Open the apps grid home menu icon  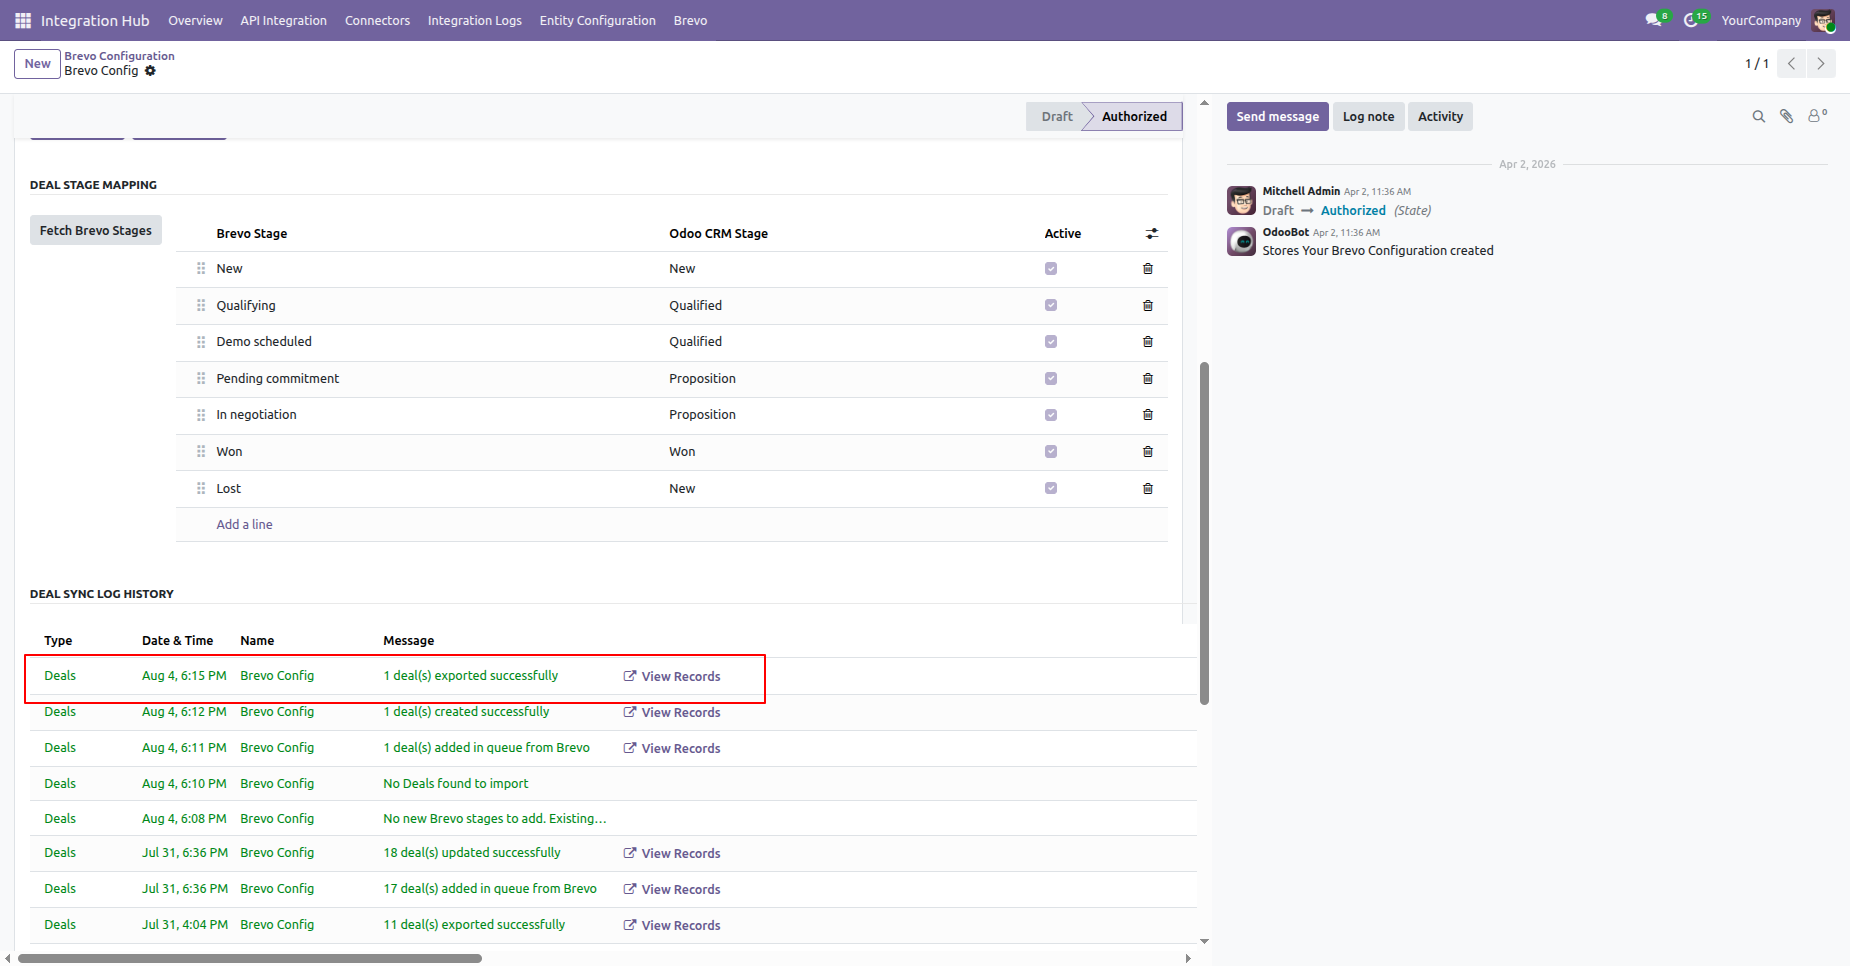pos(23,20)
